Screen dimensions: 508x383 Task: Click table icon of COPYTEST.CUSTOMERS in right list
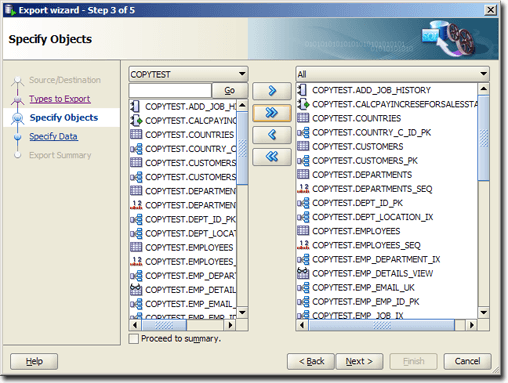303,146
